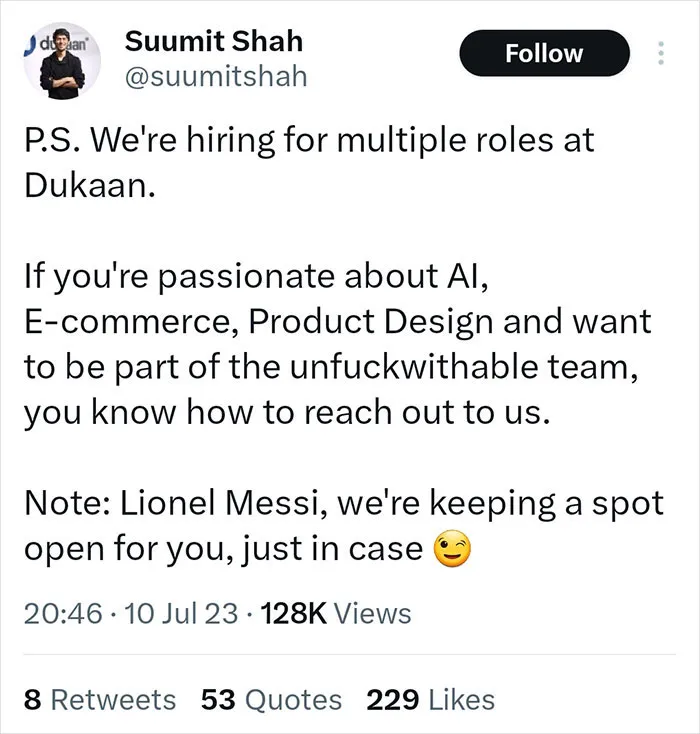View the 229 Likes list
The width and height of the screenshot is (700, 734).
pyautogui.click(x=430, y=700)
